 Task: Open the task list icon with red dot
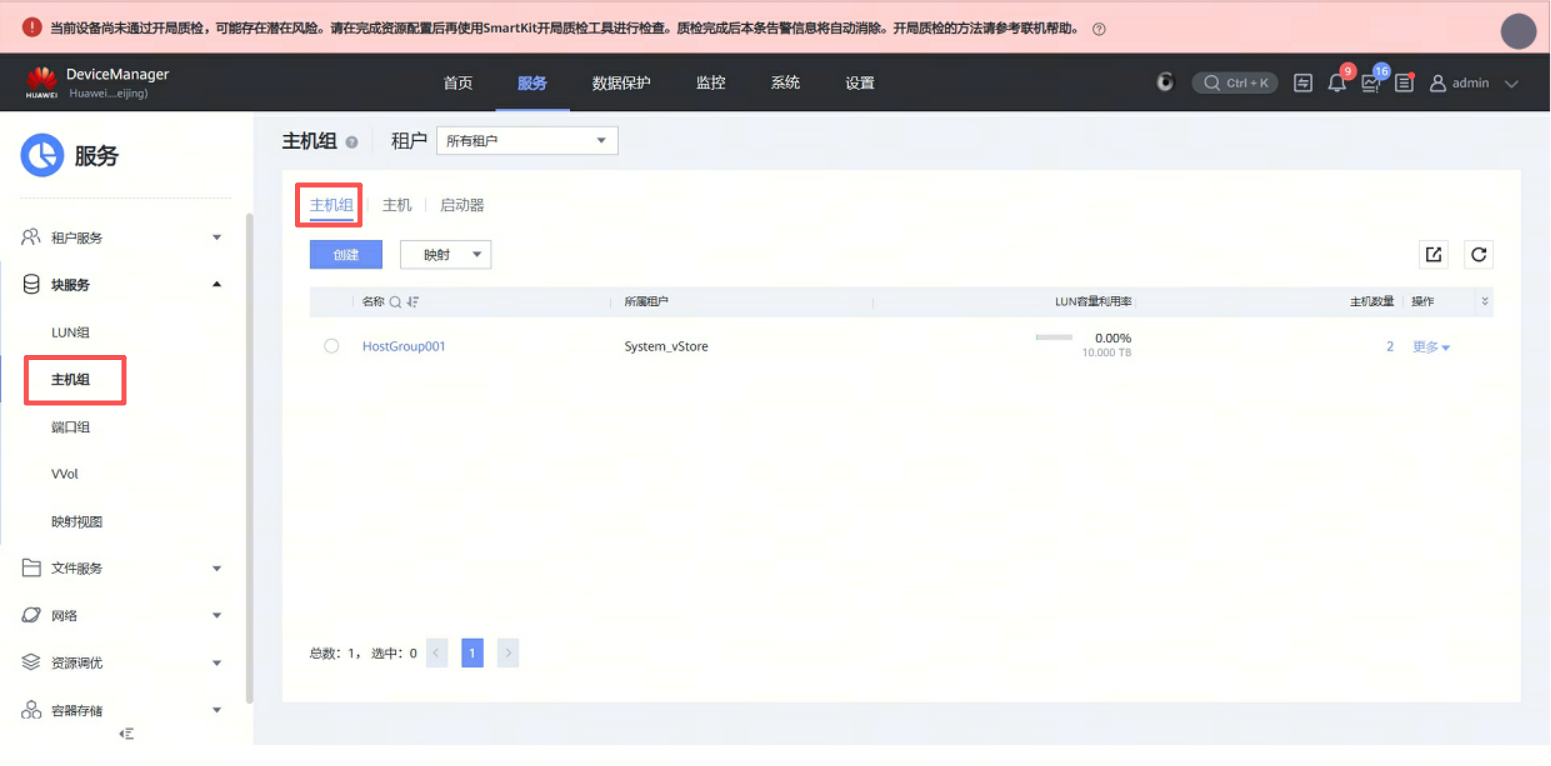pyautogui.click(x=1404, y=83)
